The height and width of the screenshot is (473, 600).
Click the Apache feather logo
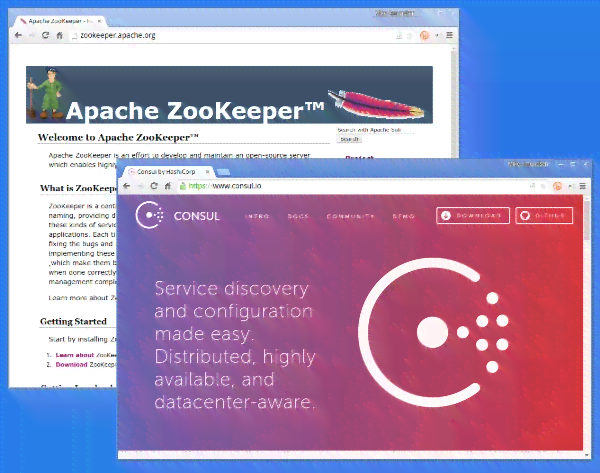point(376,103)
